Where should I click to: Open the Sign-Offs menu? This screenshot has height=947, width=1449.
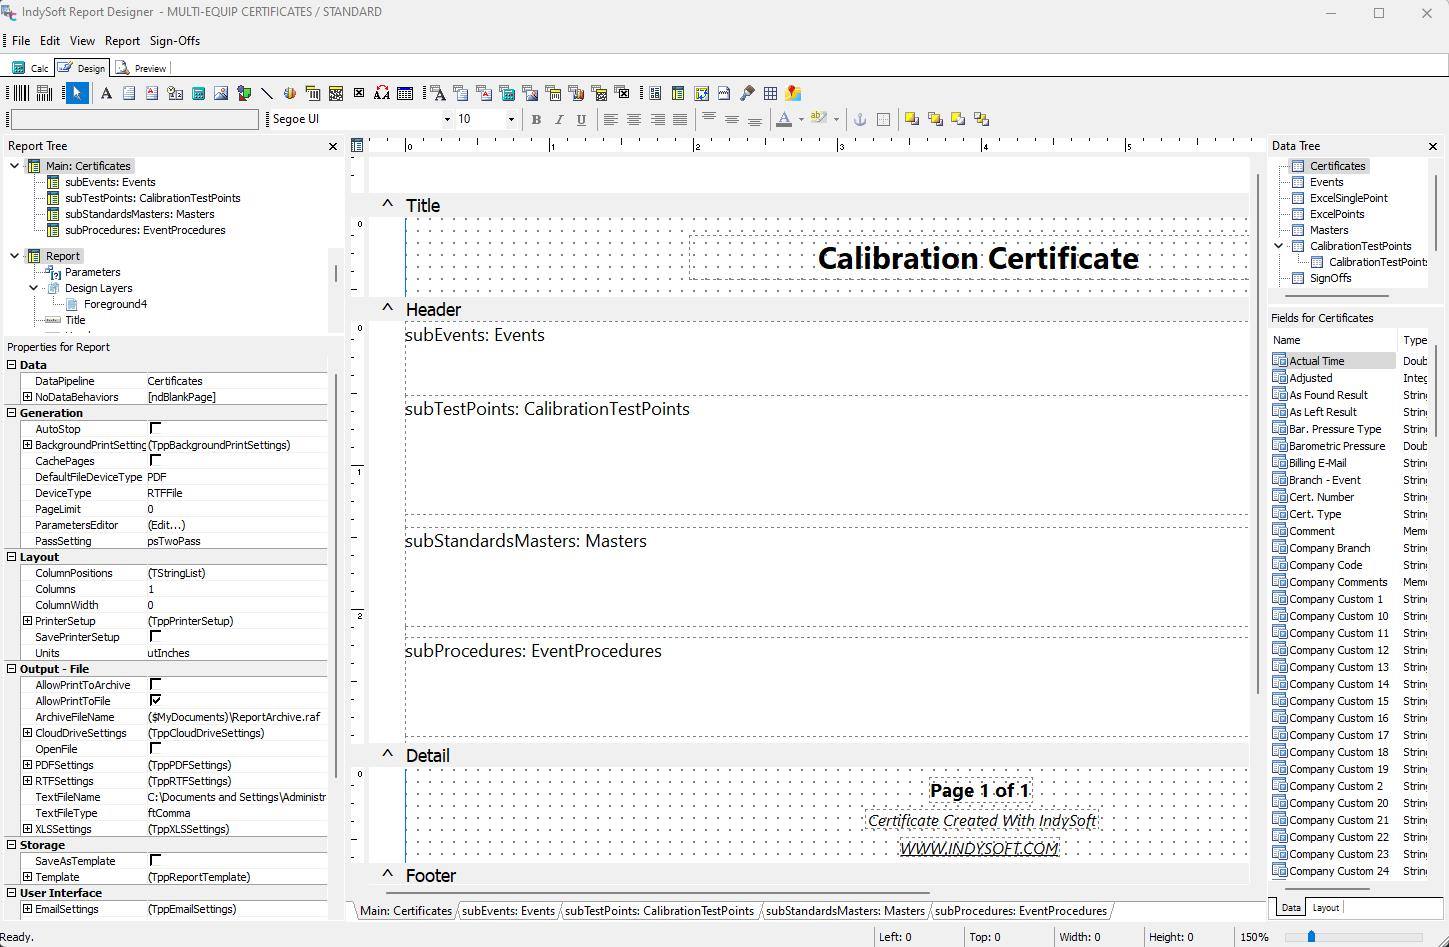(175, 41)
